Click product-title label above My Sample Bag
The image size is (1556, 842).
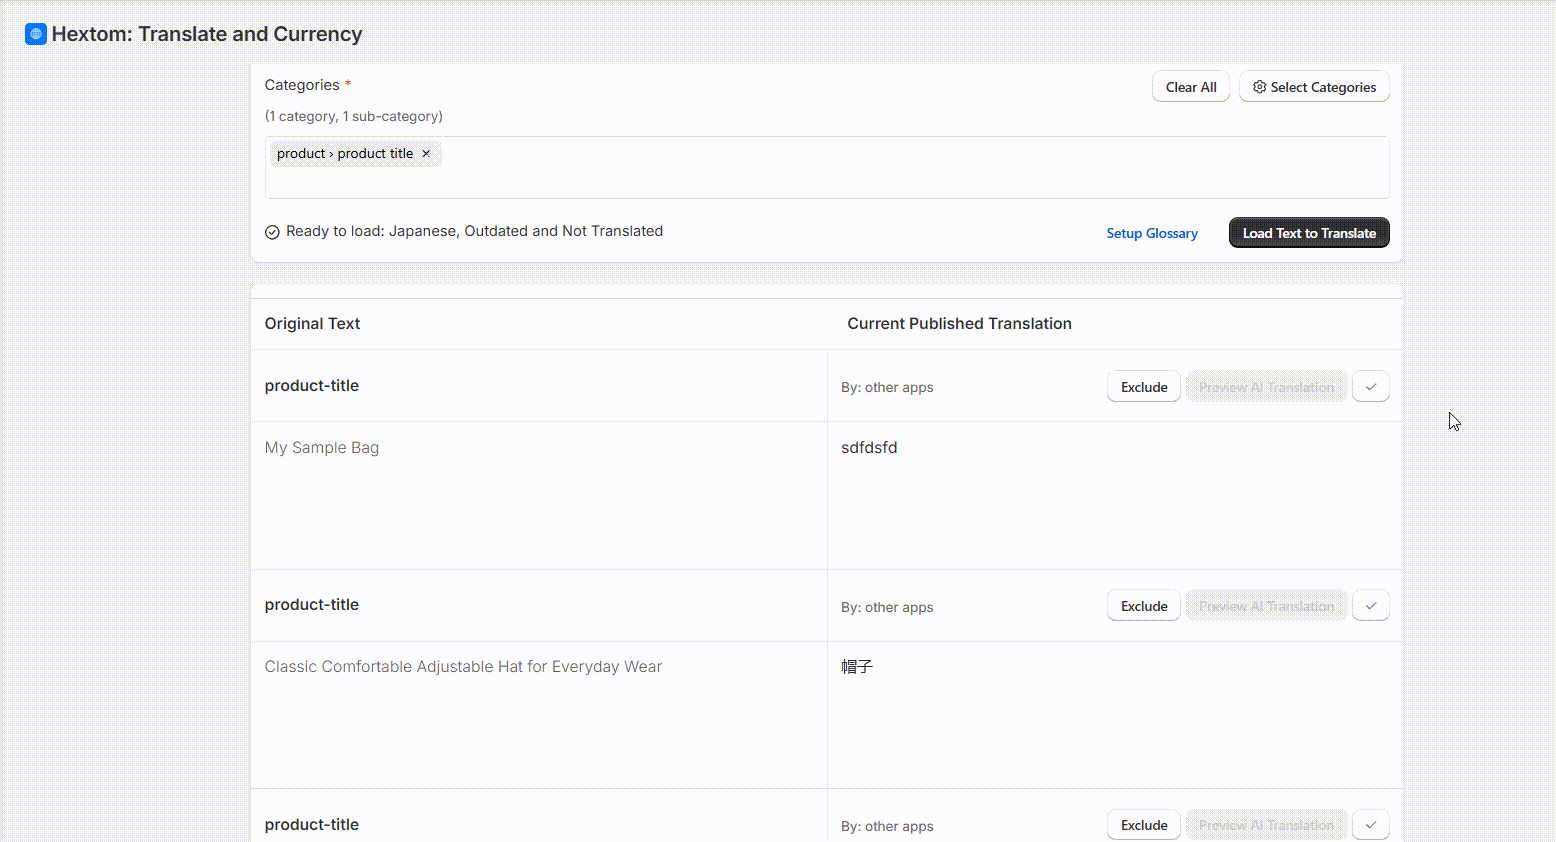coord(312,386)
